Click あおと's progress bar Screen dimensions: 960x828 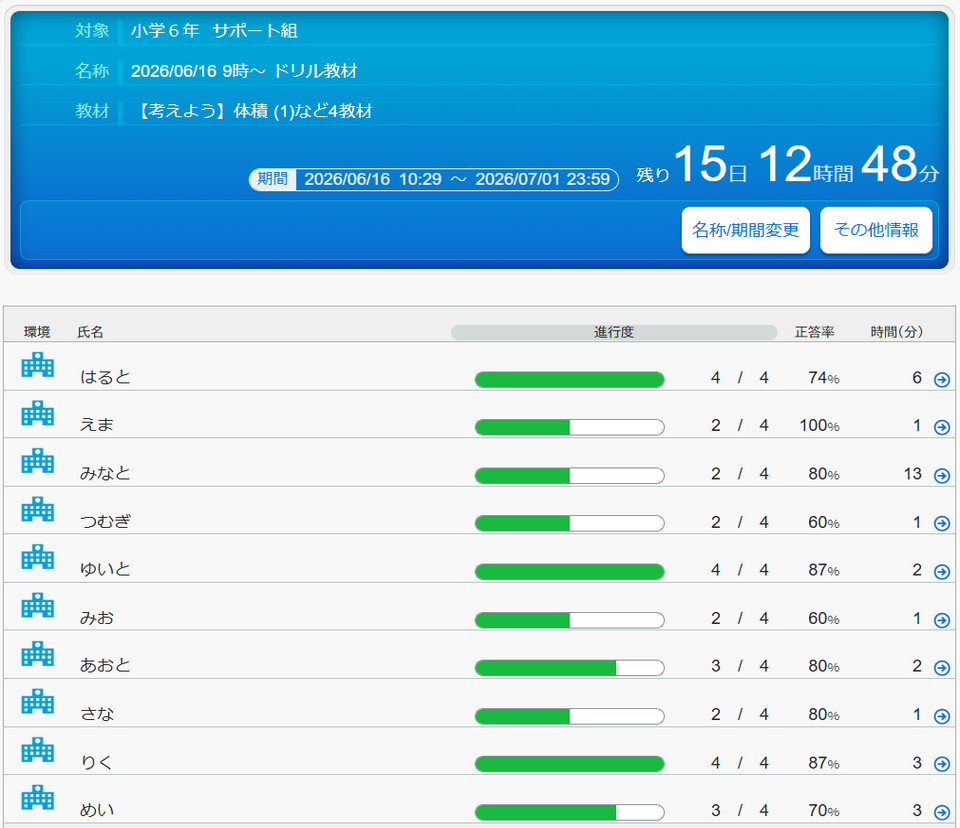(x=569, y=668)
